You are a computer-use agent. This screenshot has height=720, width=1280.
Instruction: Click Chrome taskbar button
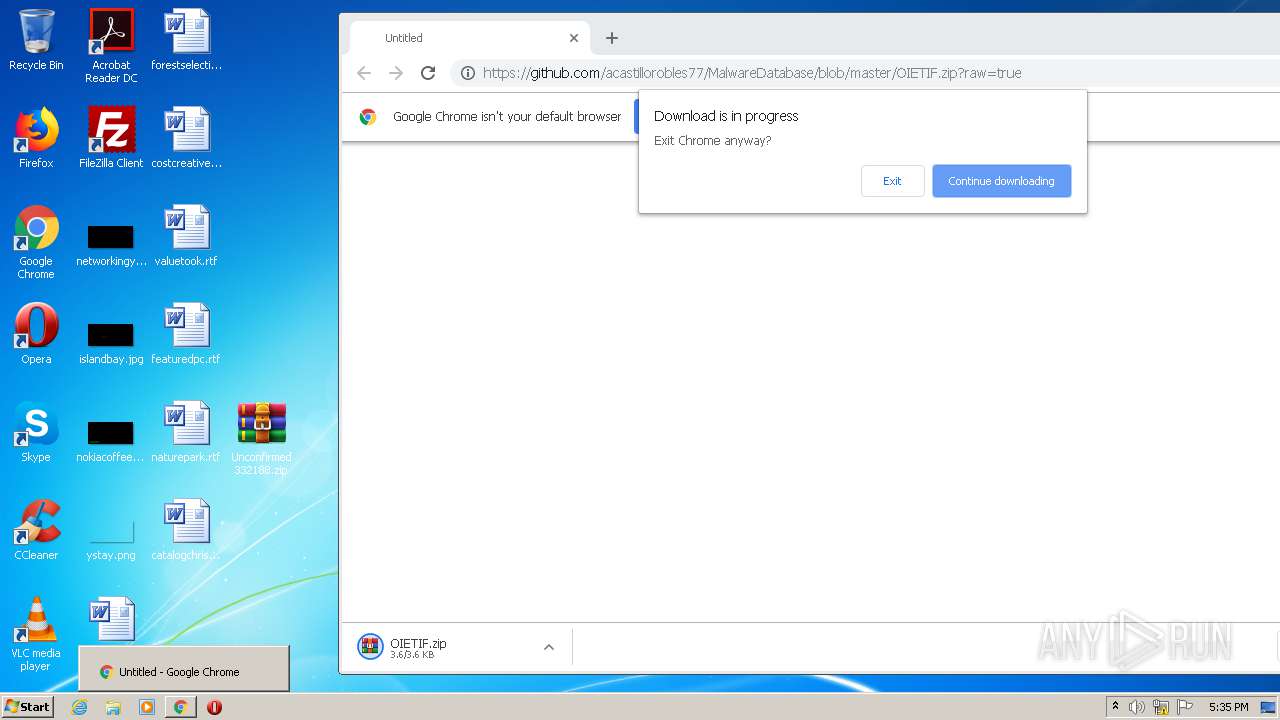(x=180, y=707)
